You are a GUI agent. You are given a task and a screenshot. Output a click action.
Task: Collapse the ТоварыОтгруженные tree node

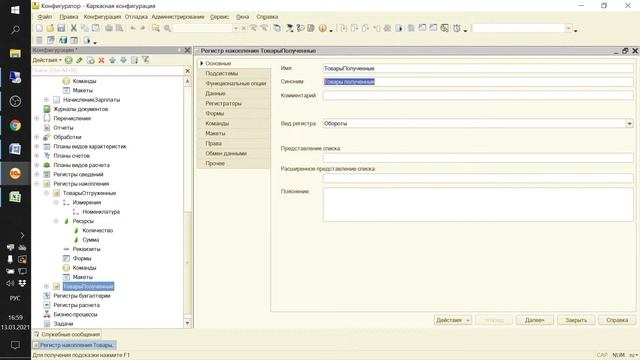pyautogui.click(x=47, y=193)
